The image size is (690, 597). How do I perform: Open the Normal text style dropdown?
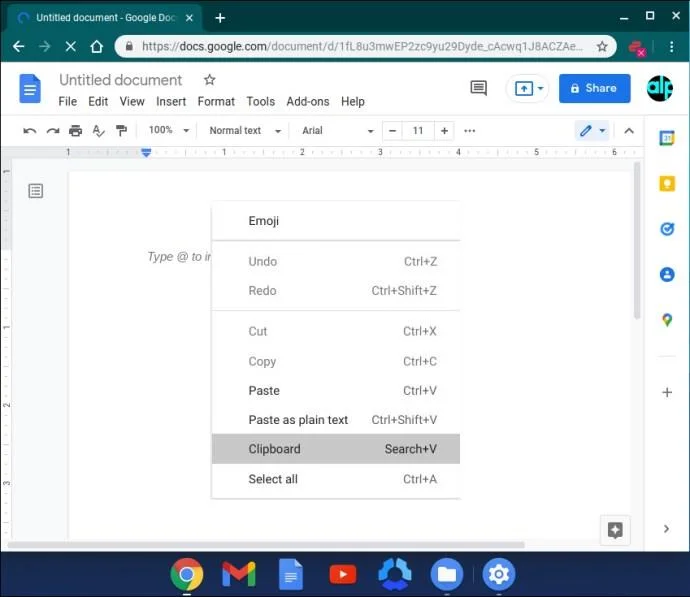click(245, 131)
